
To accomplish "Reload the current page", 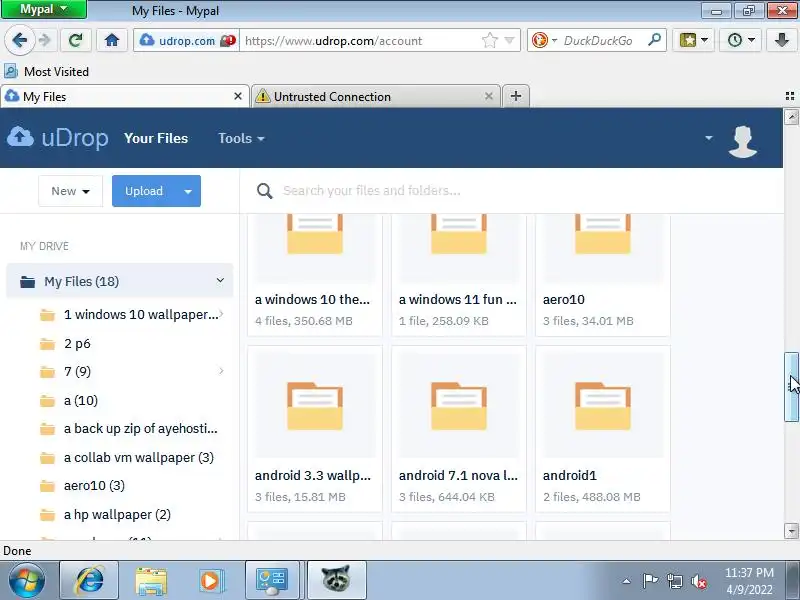I will pos(76,40).
